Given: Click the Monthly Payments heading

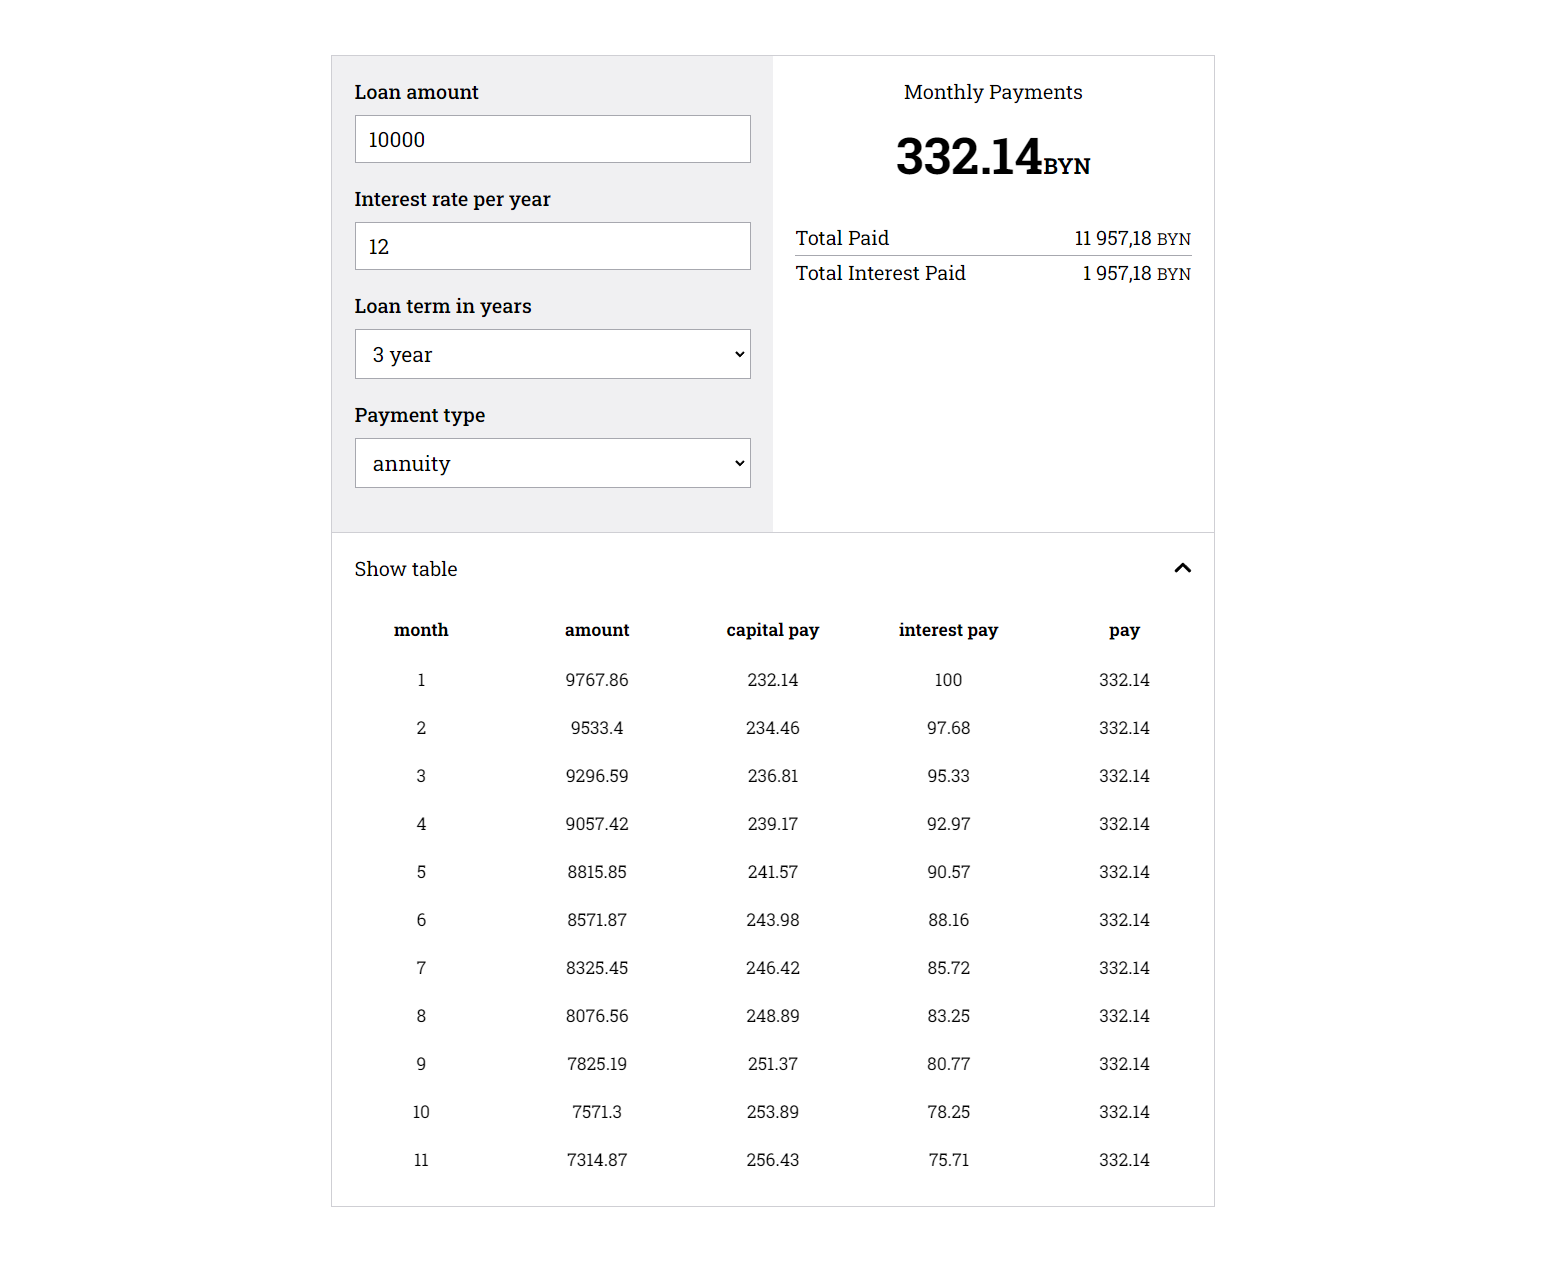Looking at the screenshot, I should coord(993,92).
